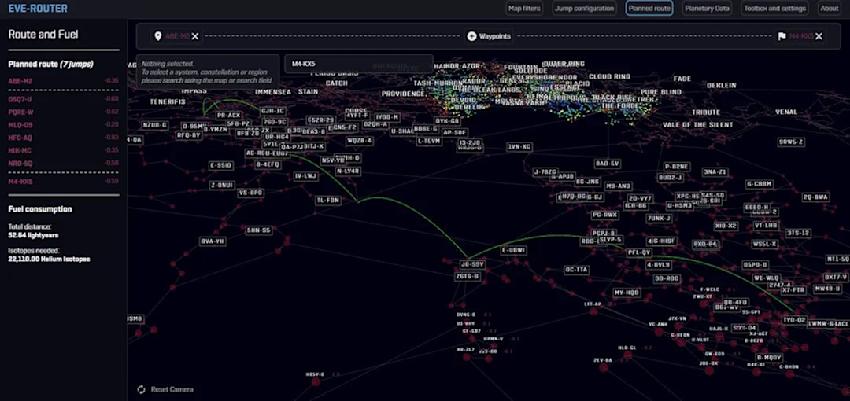Select the WSSL-X system label

tap(764, 244)
